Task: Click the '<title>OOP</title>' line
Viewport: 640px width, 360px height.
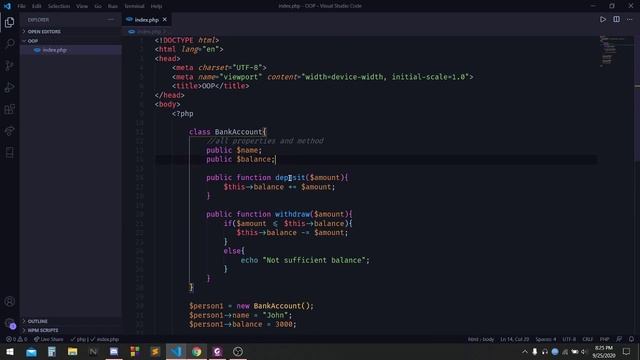Action: pos(211,86)
